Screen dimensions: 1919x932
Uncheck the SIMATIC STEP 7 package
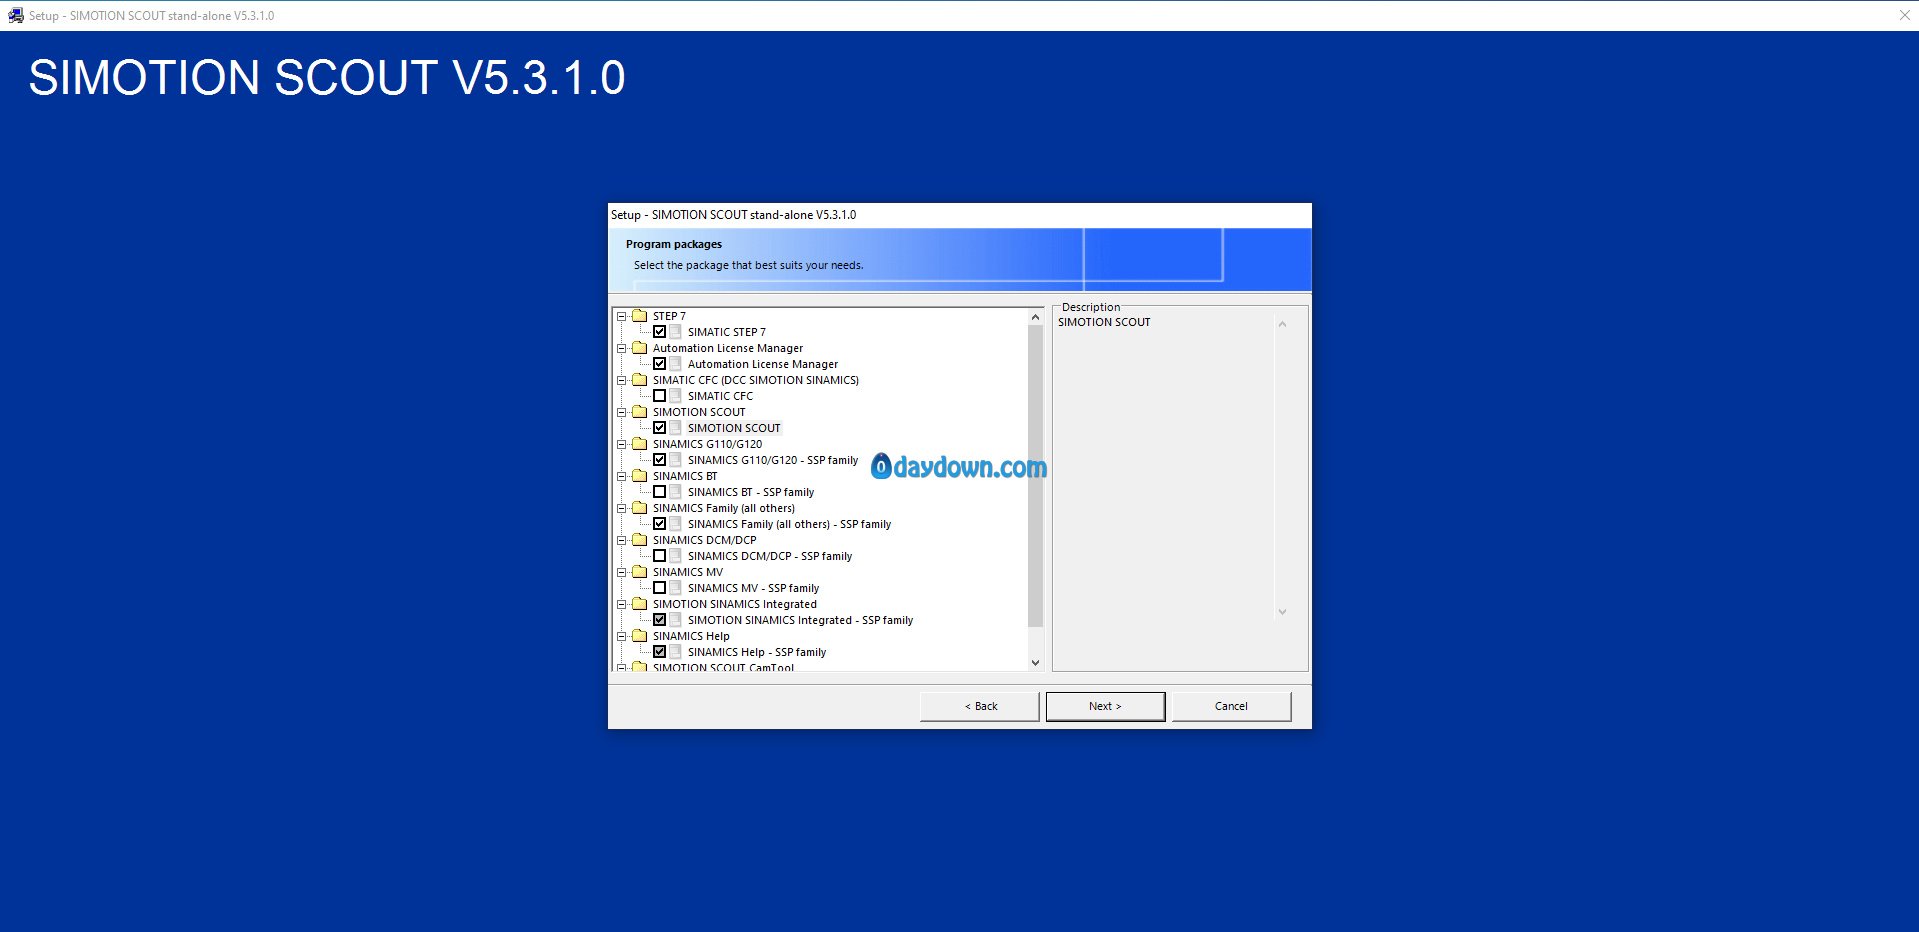tap(660, 332)
